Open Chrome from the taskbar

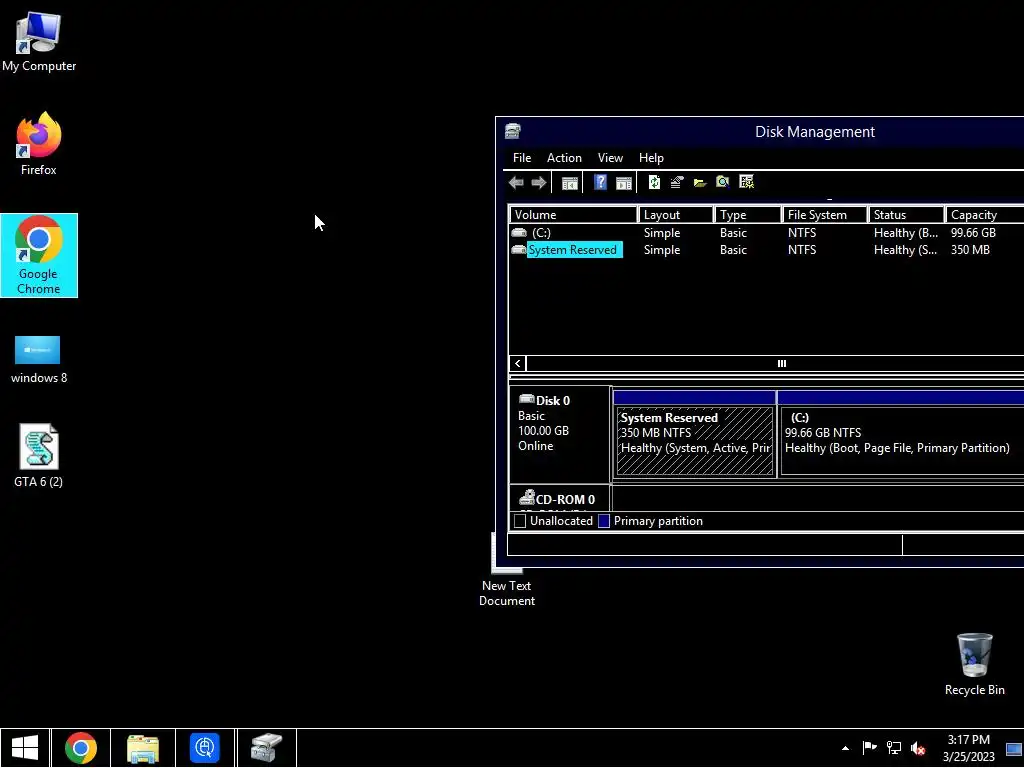81,748
